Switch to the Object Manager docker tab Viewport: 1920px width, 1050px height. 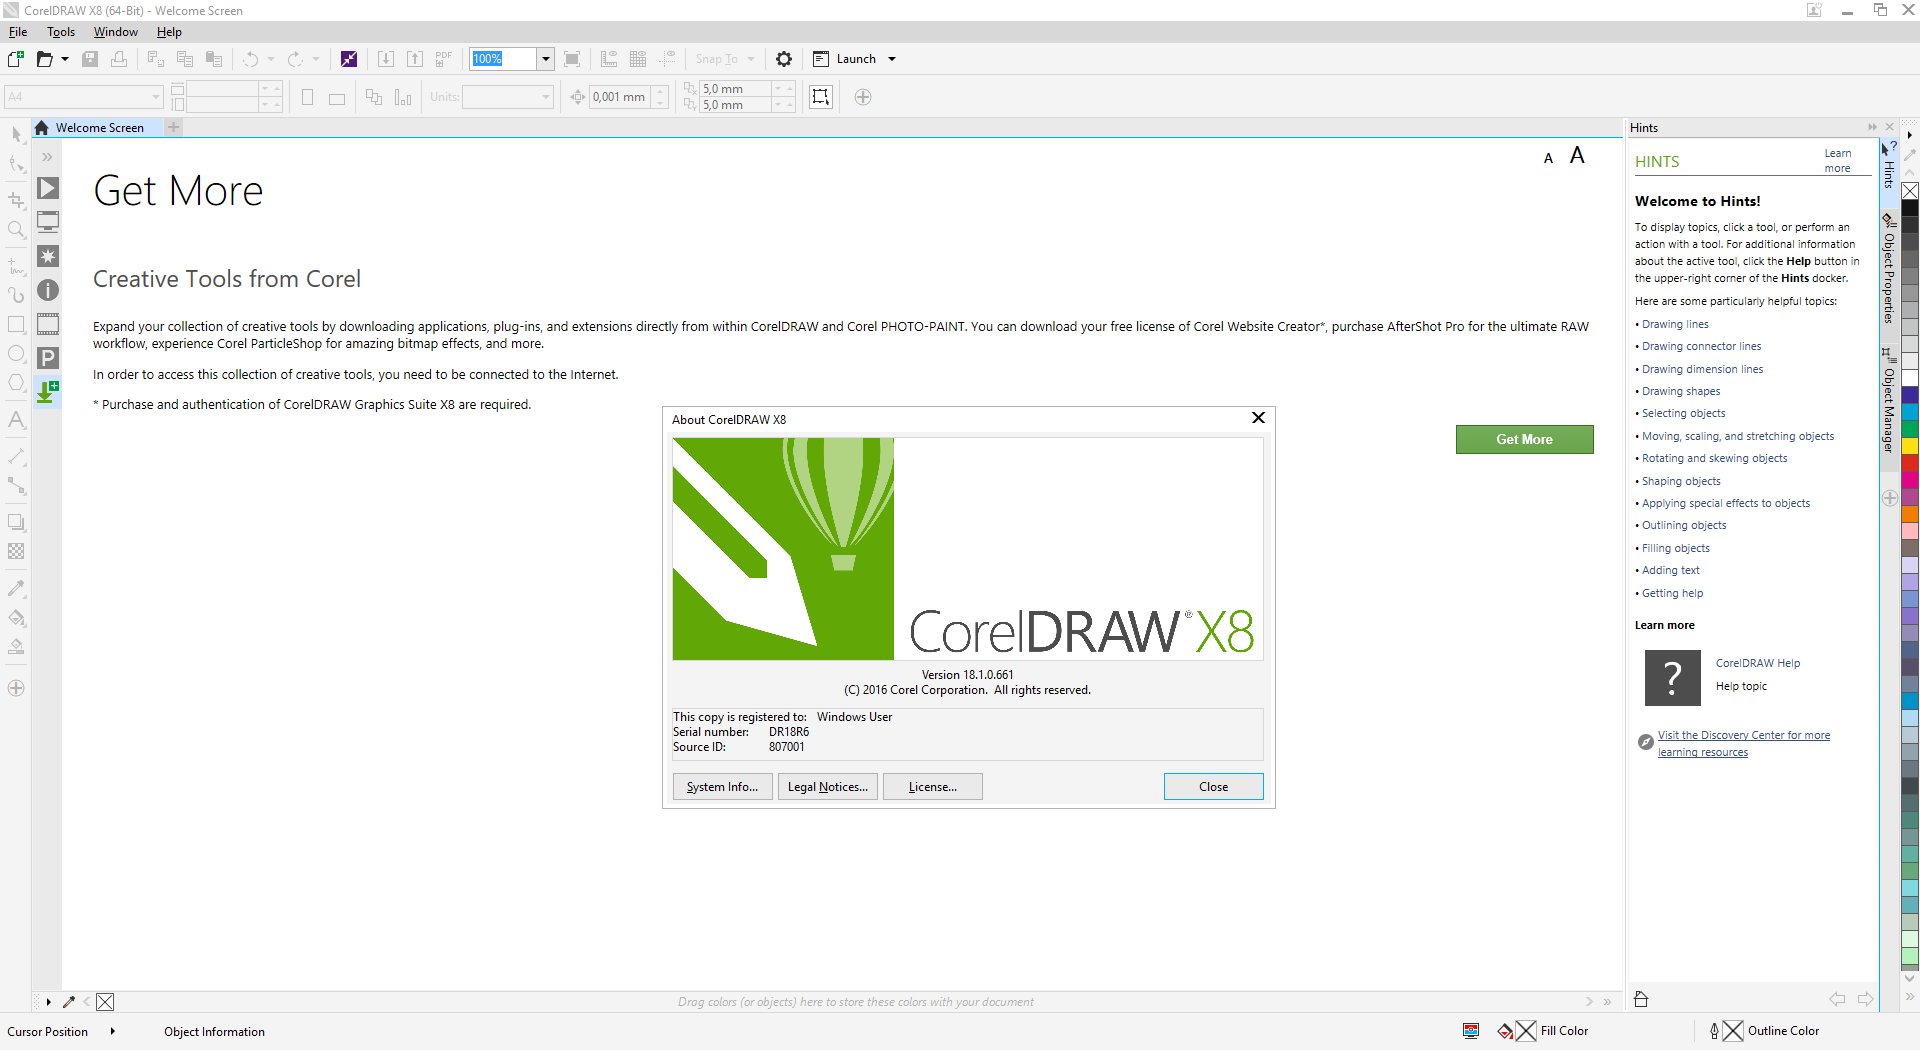tap(1888, 401)
